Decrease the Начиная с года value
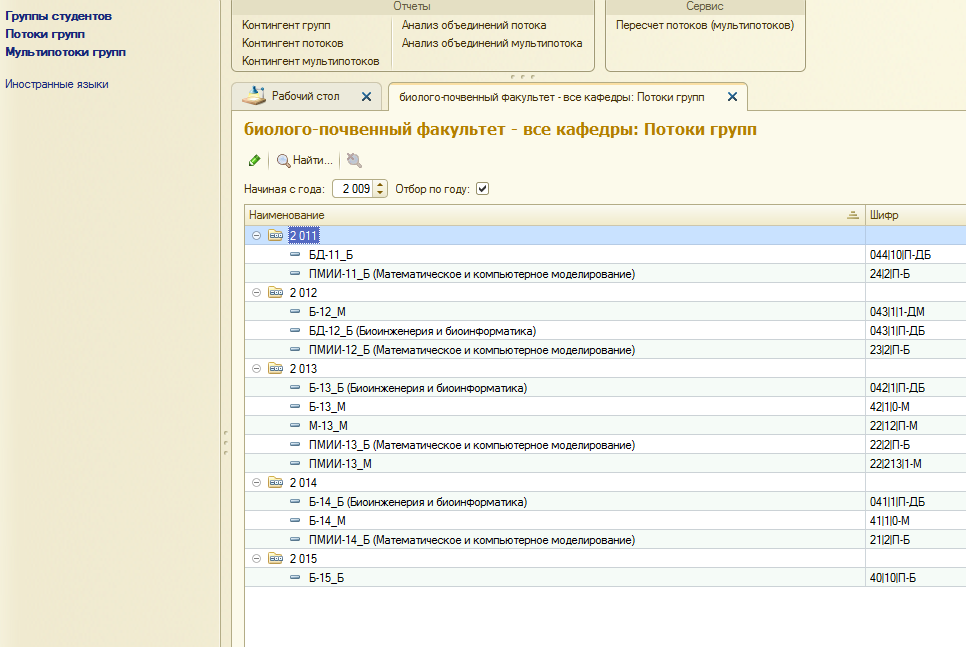Screen dimensions: 966x647 click(x=381, y=193)
